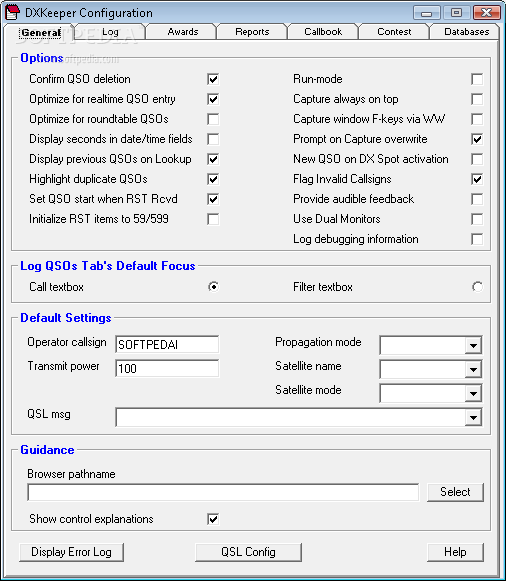Close the DXKeeper Configuration window
The height and width of the screenshot is (581, 506).
487,13
